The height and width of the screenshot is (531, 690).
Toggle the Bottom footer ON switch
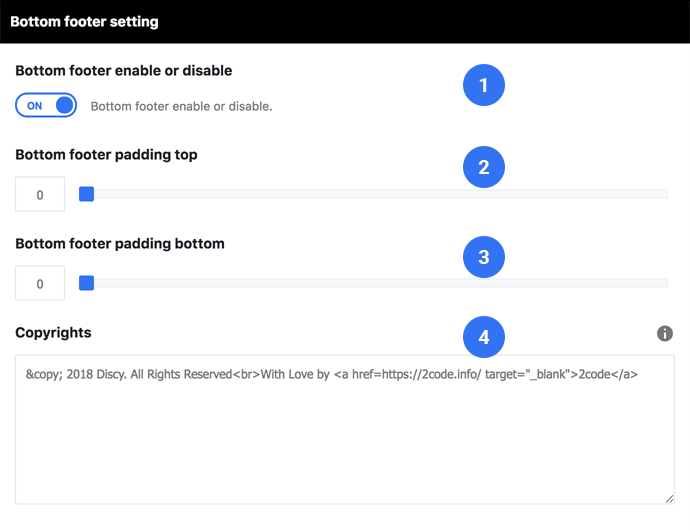click(x=46, y=105)
